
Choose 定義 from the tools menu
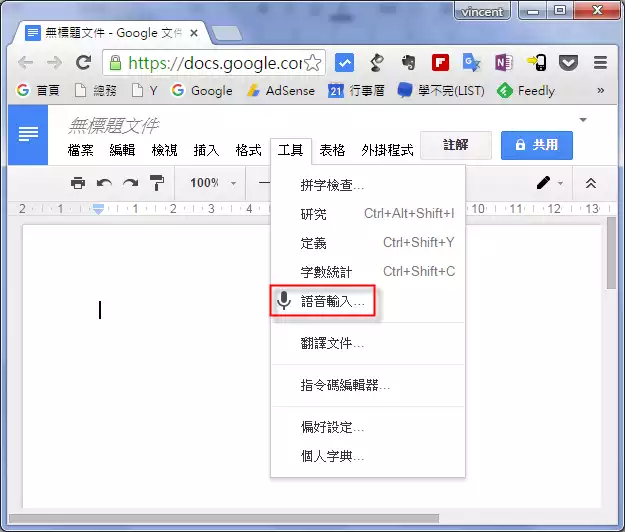tap(368, 243)
